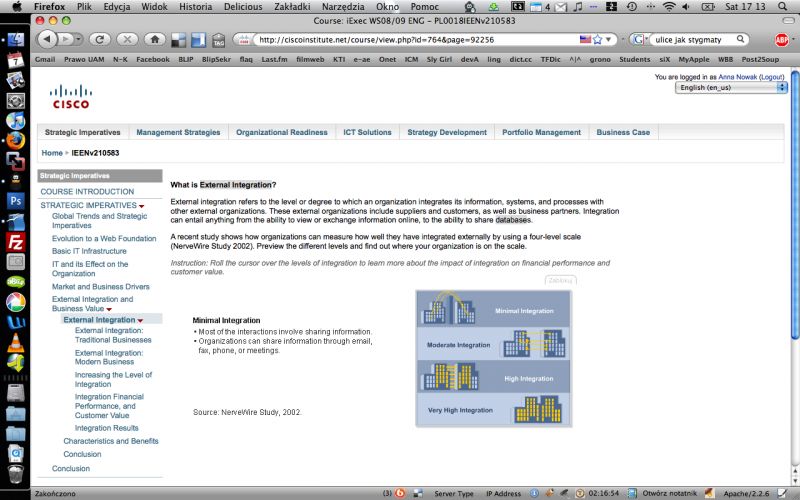
Task: Click the Wi-Fi status icon in the menu bar
Action: click(x=669, y=7)
